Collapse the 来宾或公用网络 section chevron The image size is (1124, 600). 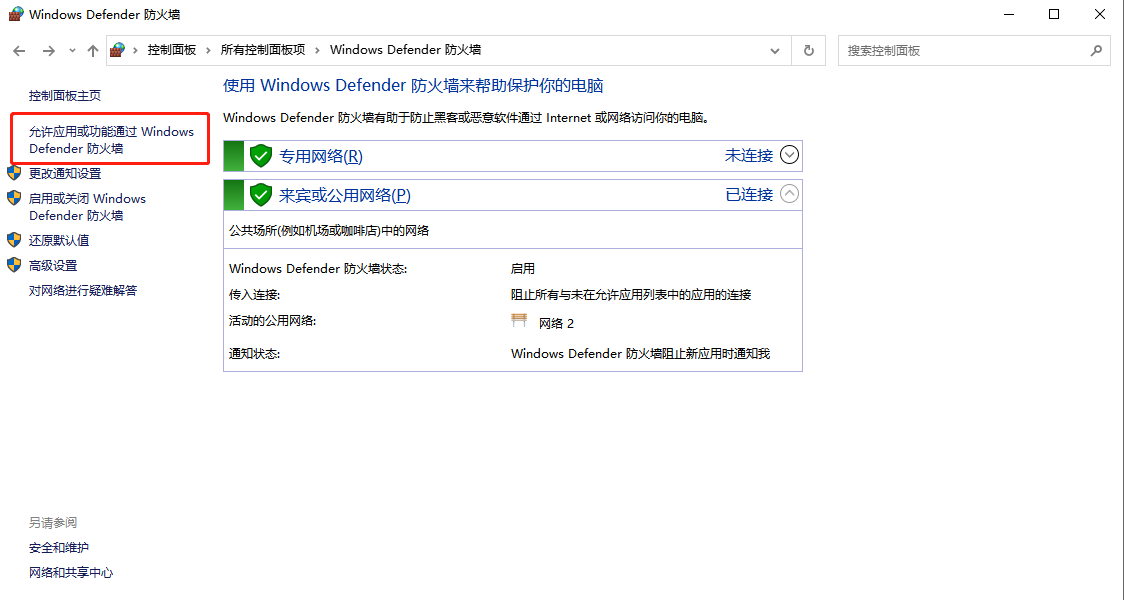(x=789, y=194)
